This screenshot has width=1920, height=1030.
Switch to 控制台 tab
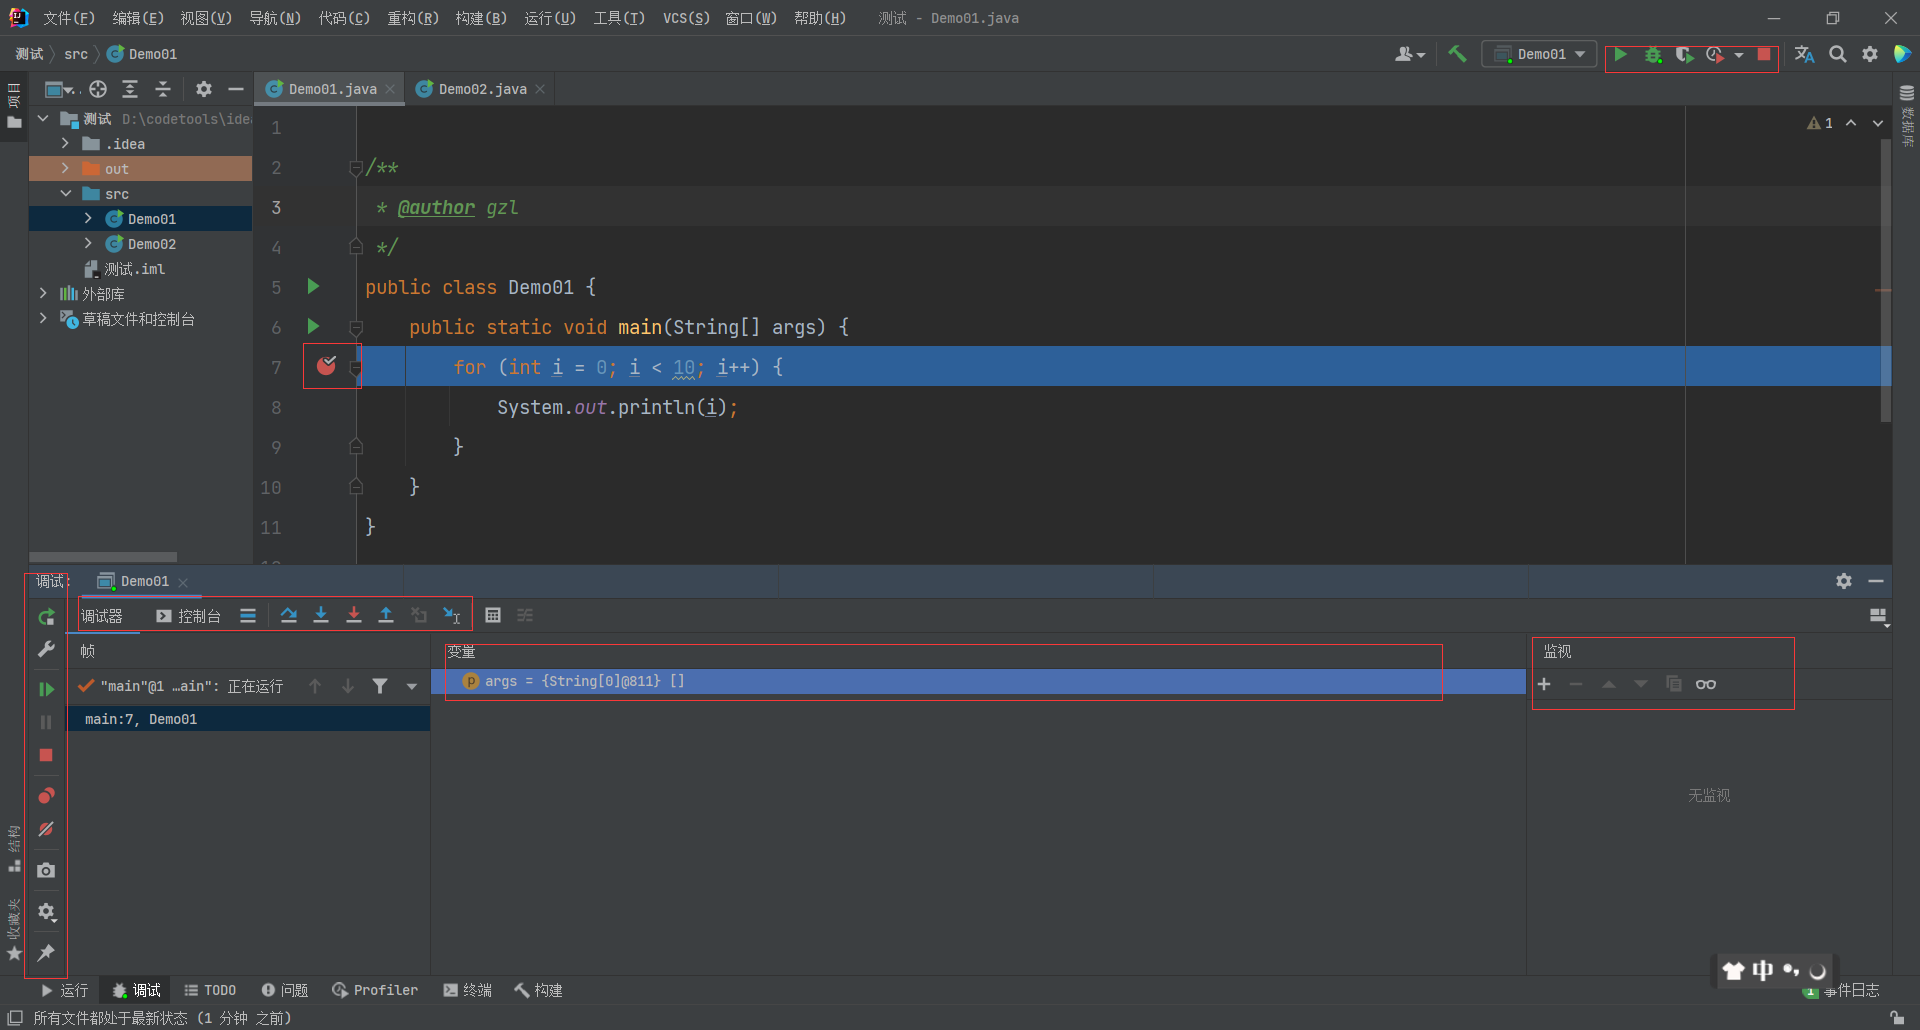pyautogui.click(x=189, y=616)
